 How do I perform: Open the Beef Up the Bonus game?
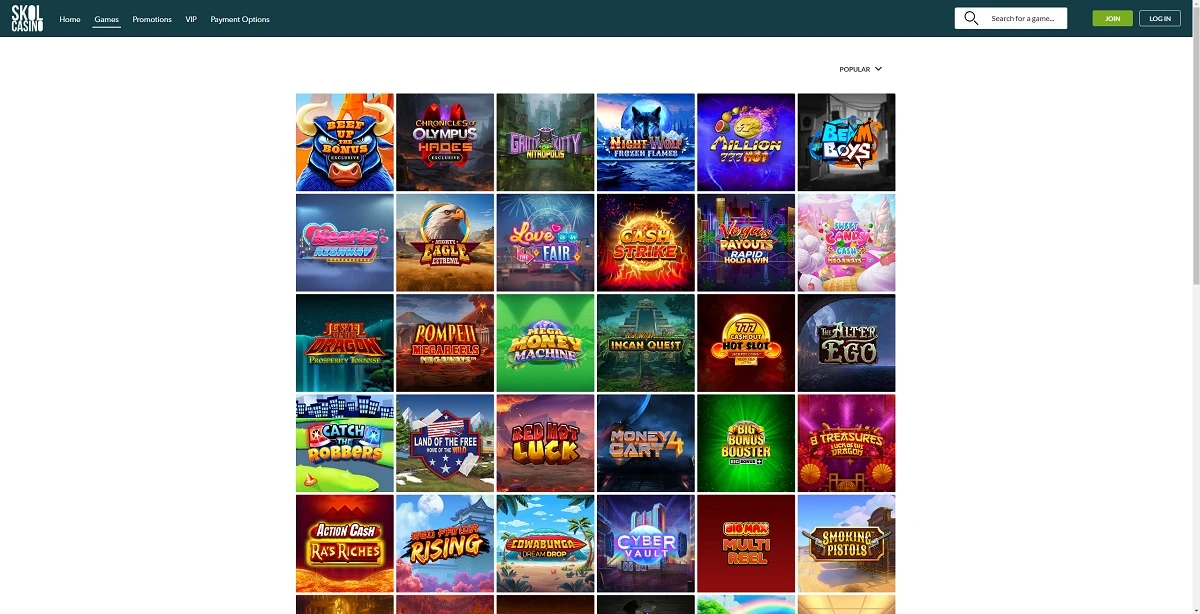coord(345,142)
